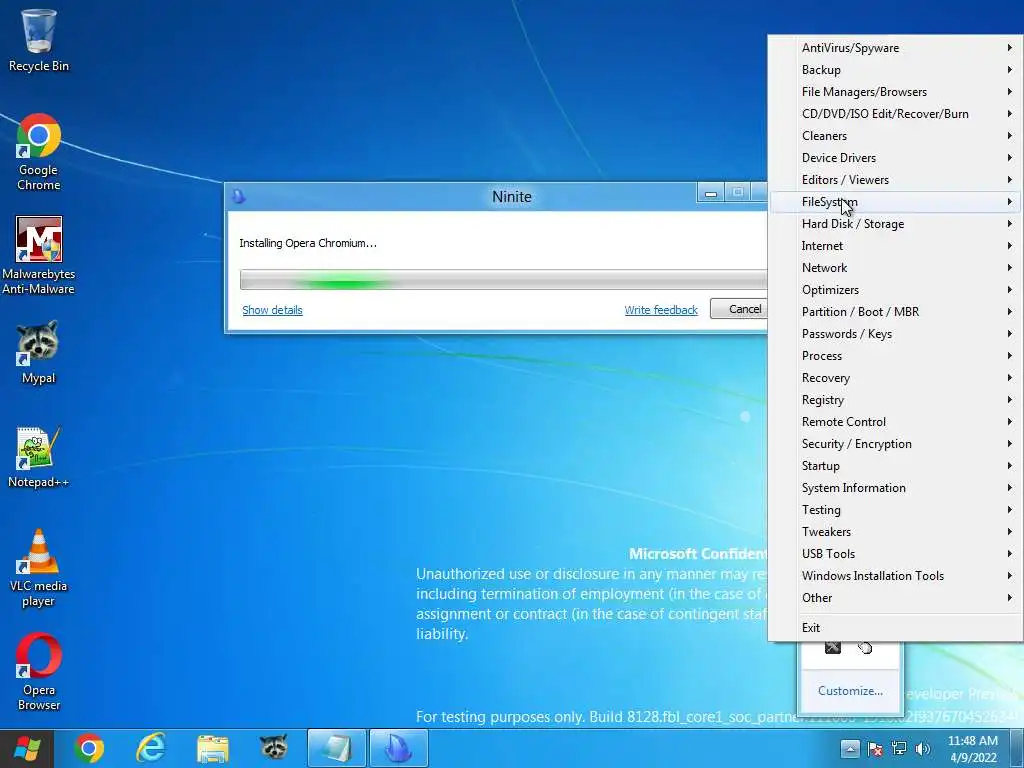
Task: Select the VLC media player desktop icon
Action: point(39,568)
